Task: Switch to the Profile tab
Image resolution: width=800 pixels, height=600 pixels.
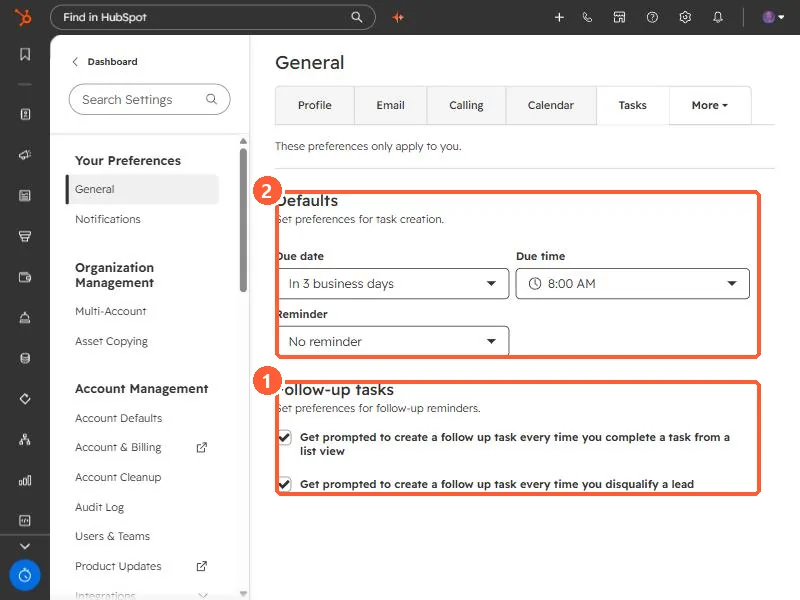Action: (315, 105)
